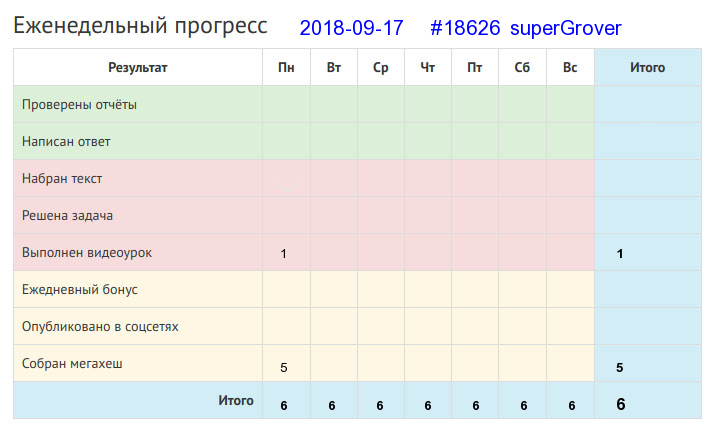The image size is (722, 429).
Task: Click the date link 2018-09-17
Action: pos(351,28)
